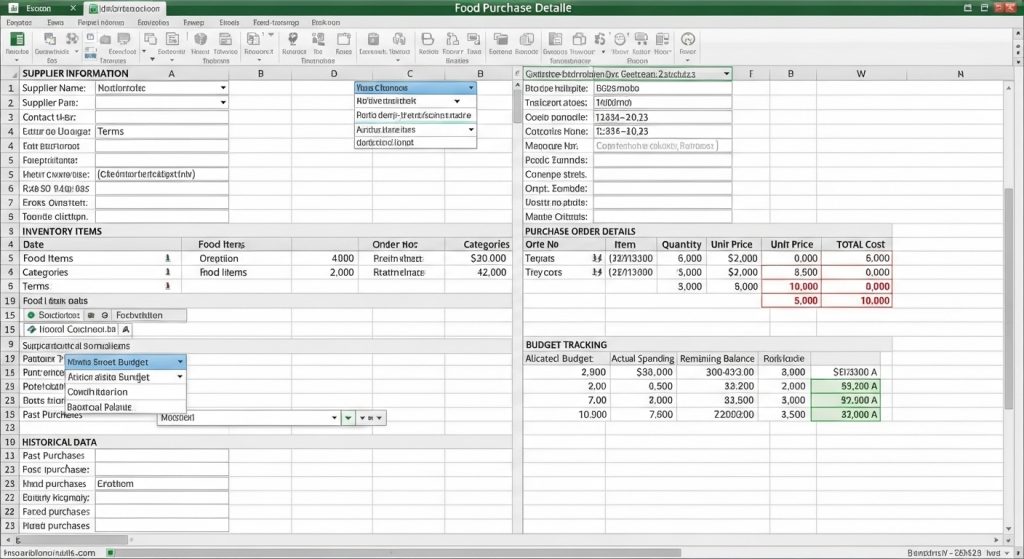Click the Contact input field in supplier section

[x=162, y=117]
